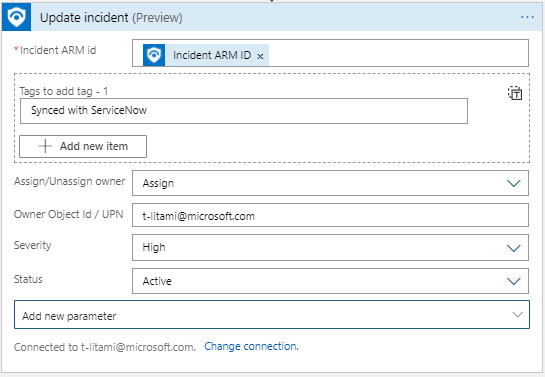Click the chevron arrow on the Assign field
The image size is (545, 377).
pyautogui.click(x=513, y=183)
